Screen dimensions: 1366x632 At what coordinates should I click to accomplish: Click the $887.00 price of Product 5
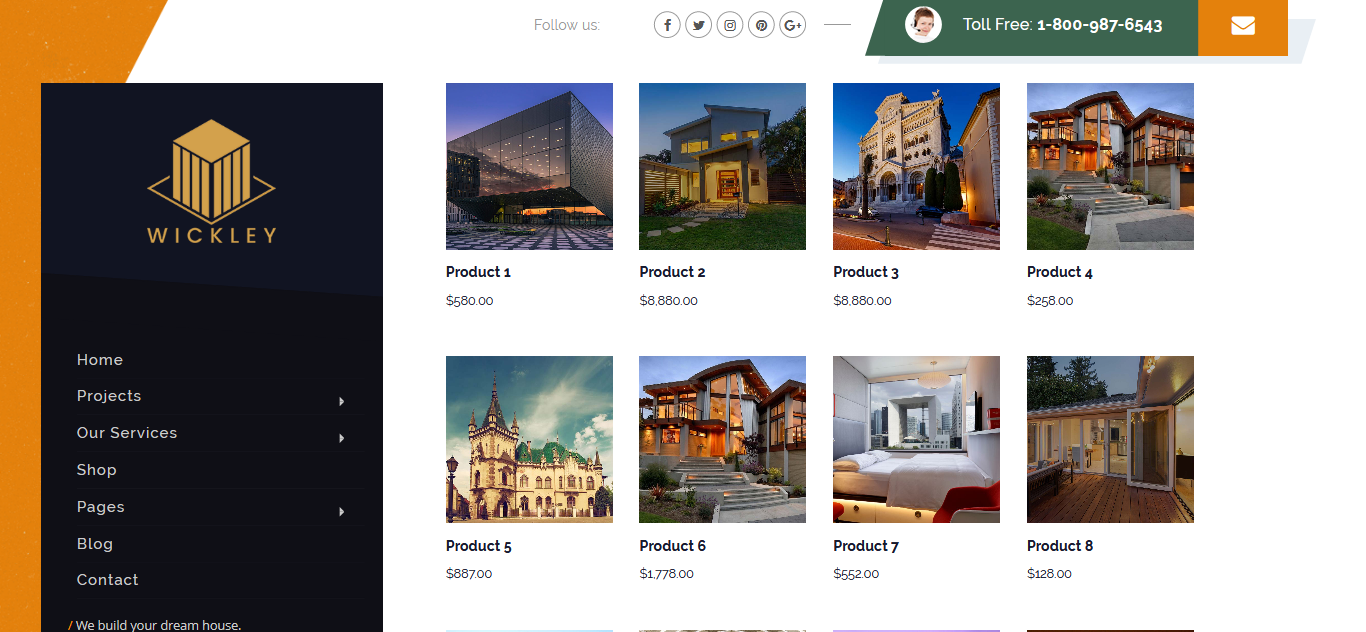469,574
